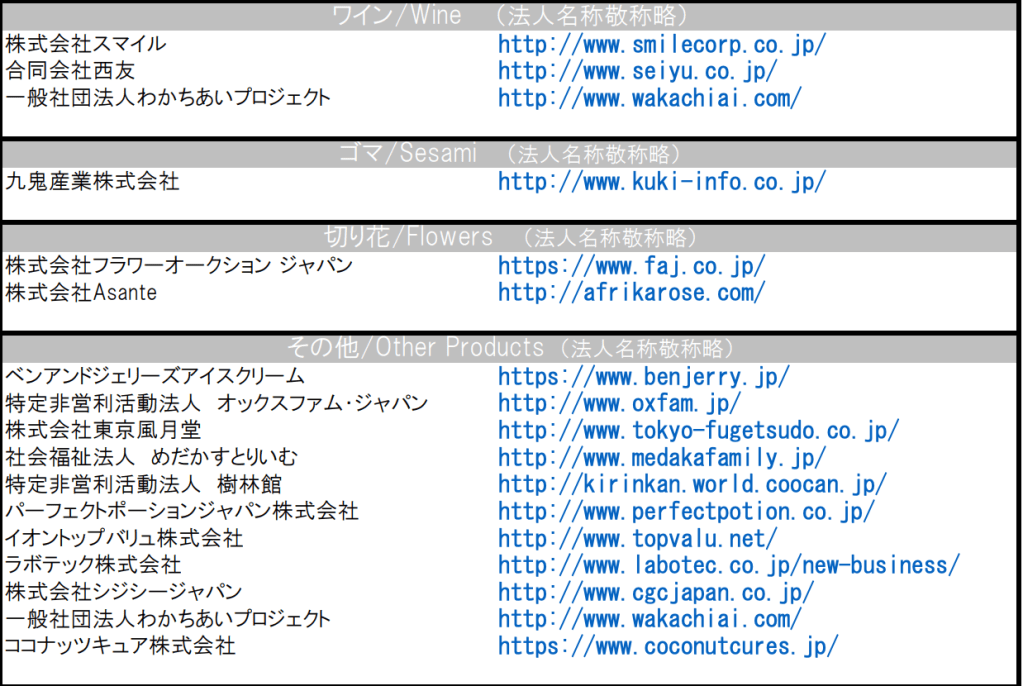Screen dimensions: 1023x686
Task: Open the www.faj.co.jp link
Action: click(x=631, y=266)
